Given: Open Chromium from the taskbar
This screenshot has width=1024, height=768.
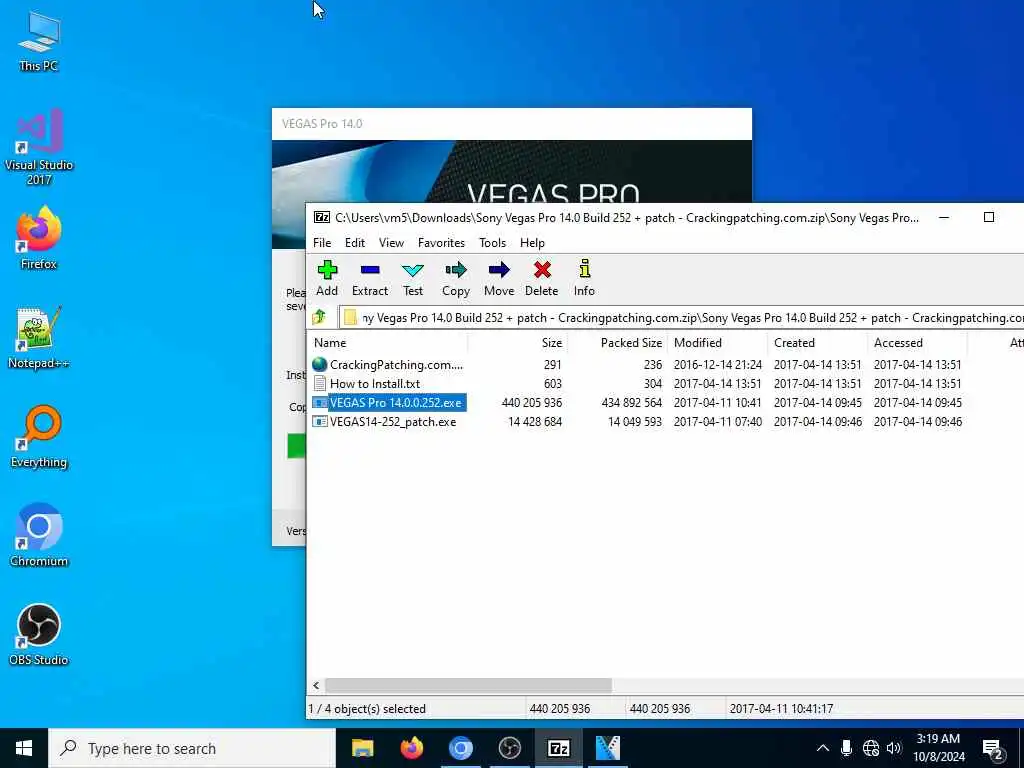Looking at the screenshot, I should [x=460, y=748].
